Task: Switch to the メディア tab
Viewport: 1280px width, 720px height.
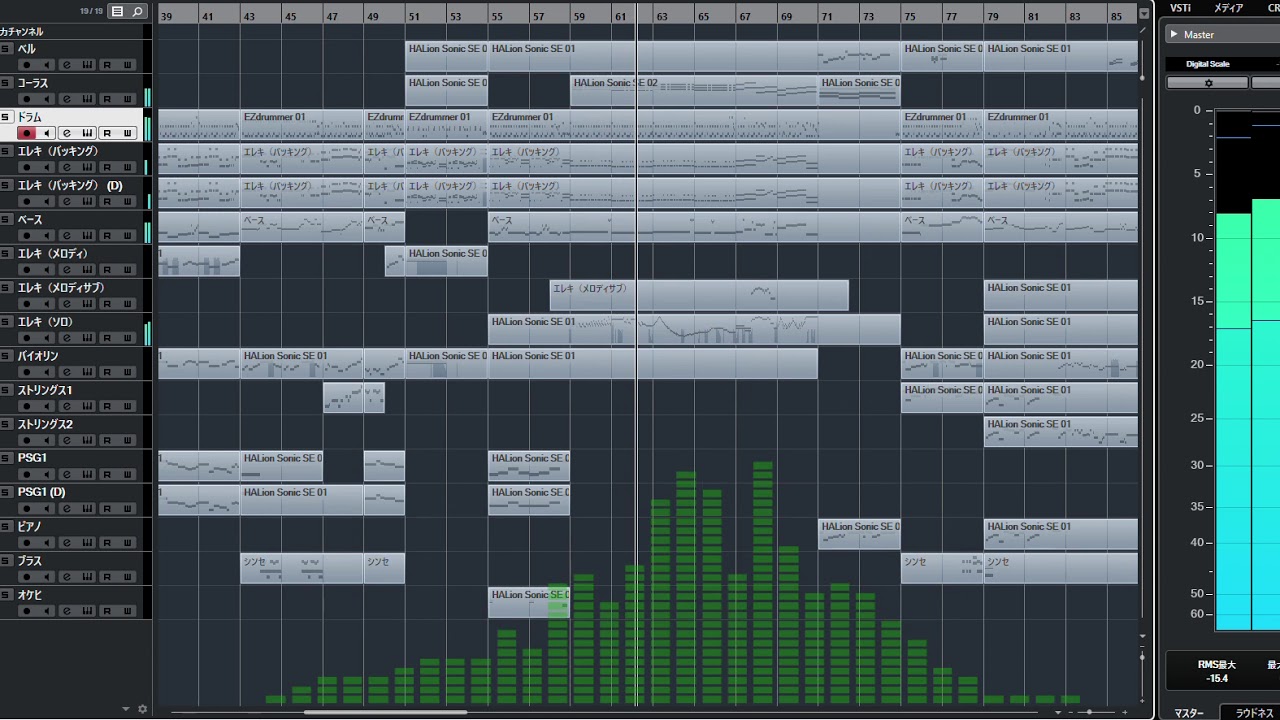Action: click(x=1228, y=8)
